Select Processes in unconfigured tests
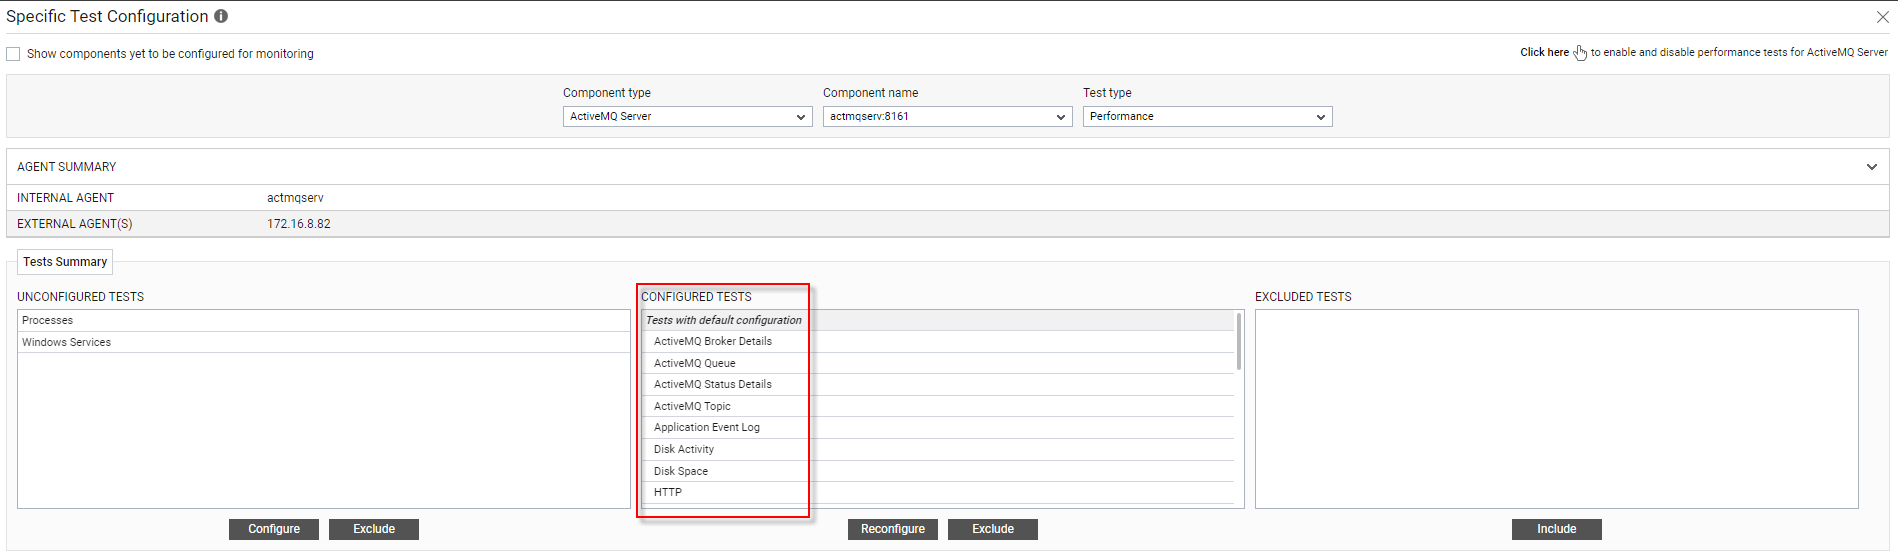Image resolution: width=1898 pixels, height=556 pixels. pos(324,320)
